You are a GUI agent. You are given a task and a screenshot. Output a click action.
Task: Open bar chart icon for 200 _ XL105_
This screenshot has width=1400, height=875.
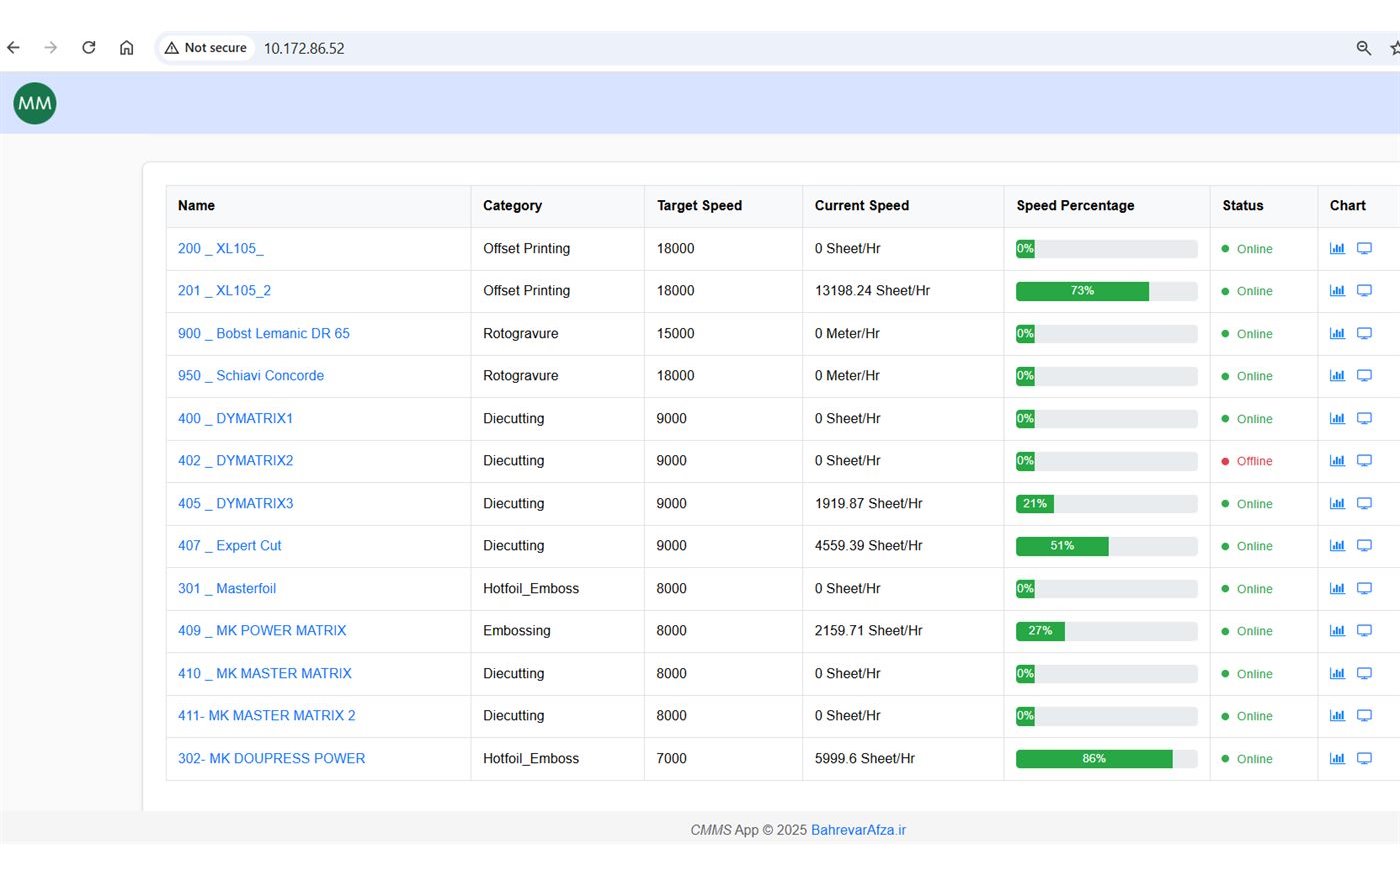(1337, 248)
